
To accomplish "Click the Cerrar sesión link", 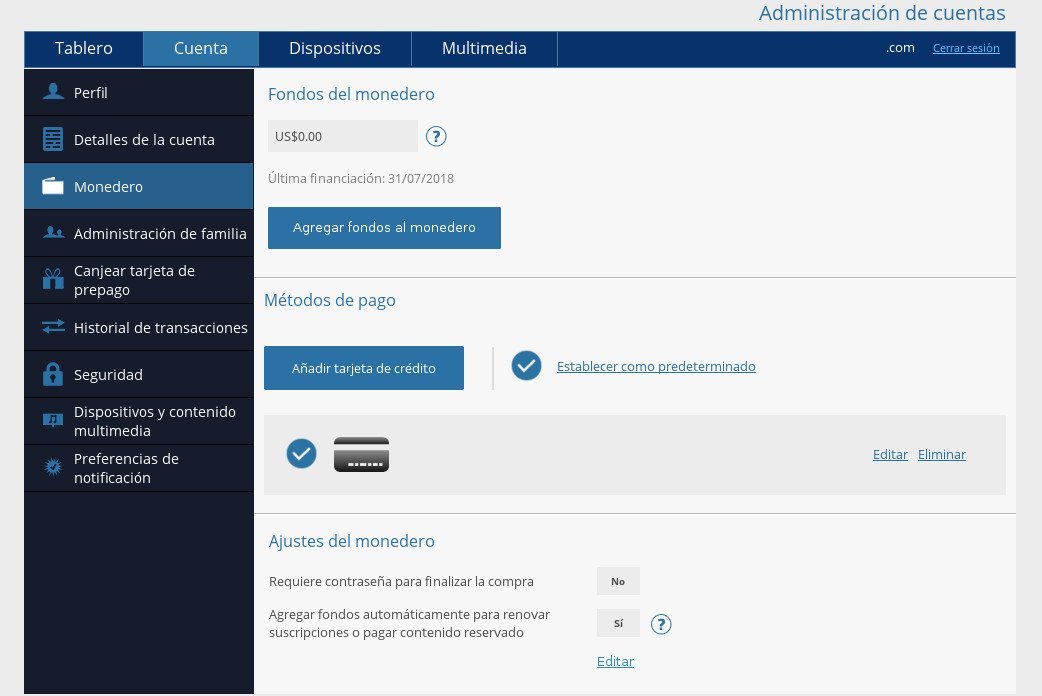I will coord(966,48).
